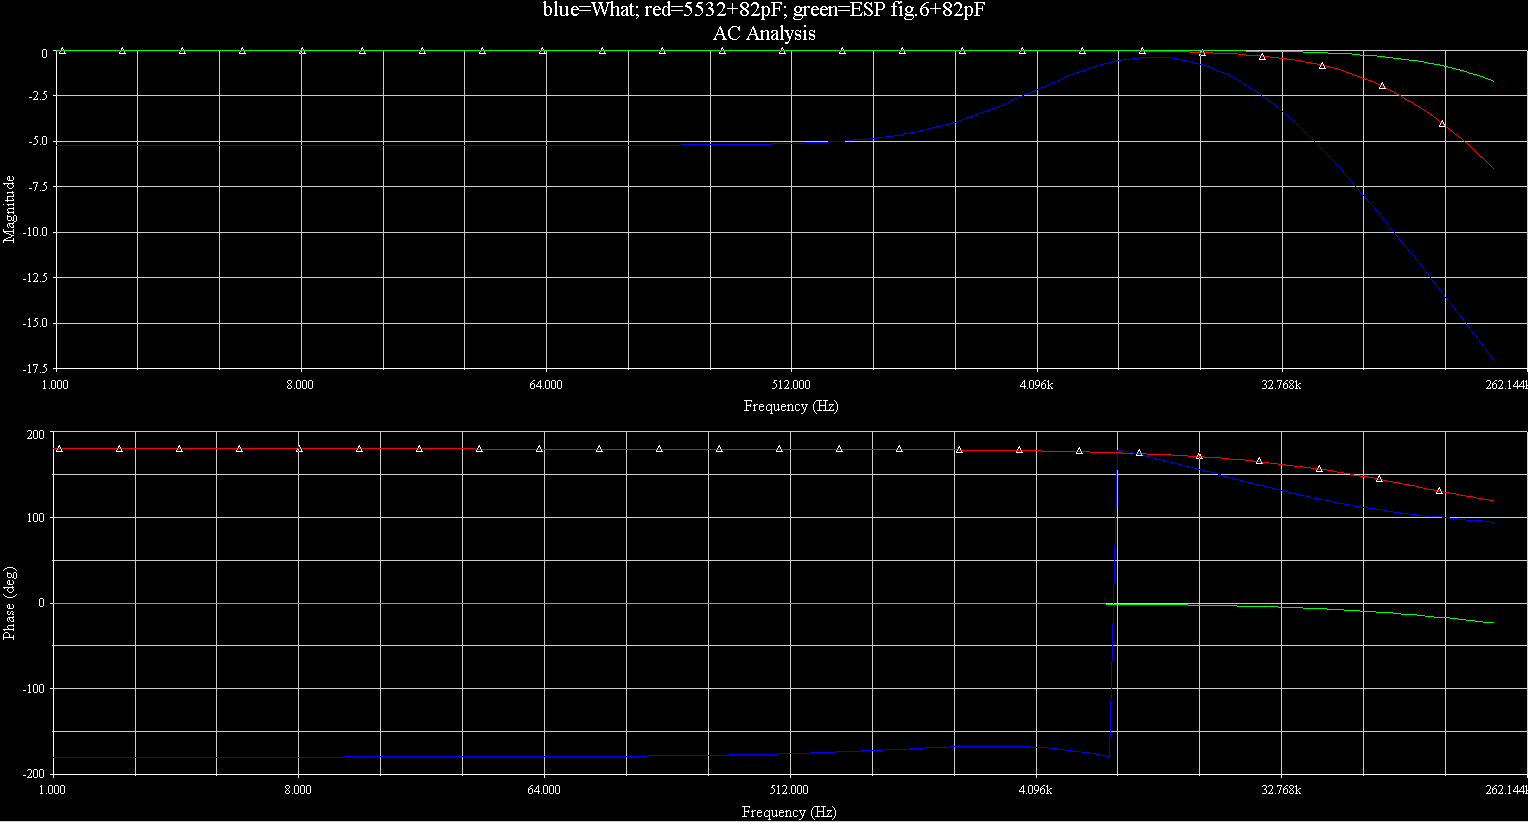Pick the 262.144k frequency tick of the phase plot
This screenshot has height=822, width=1528.
tap(1507, 790)
